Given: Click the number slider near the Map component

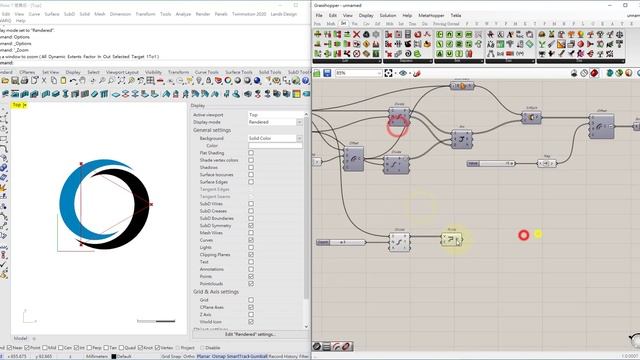Looking at the screenshot, I should pos(491,163).
